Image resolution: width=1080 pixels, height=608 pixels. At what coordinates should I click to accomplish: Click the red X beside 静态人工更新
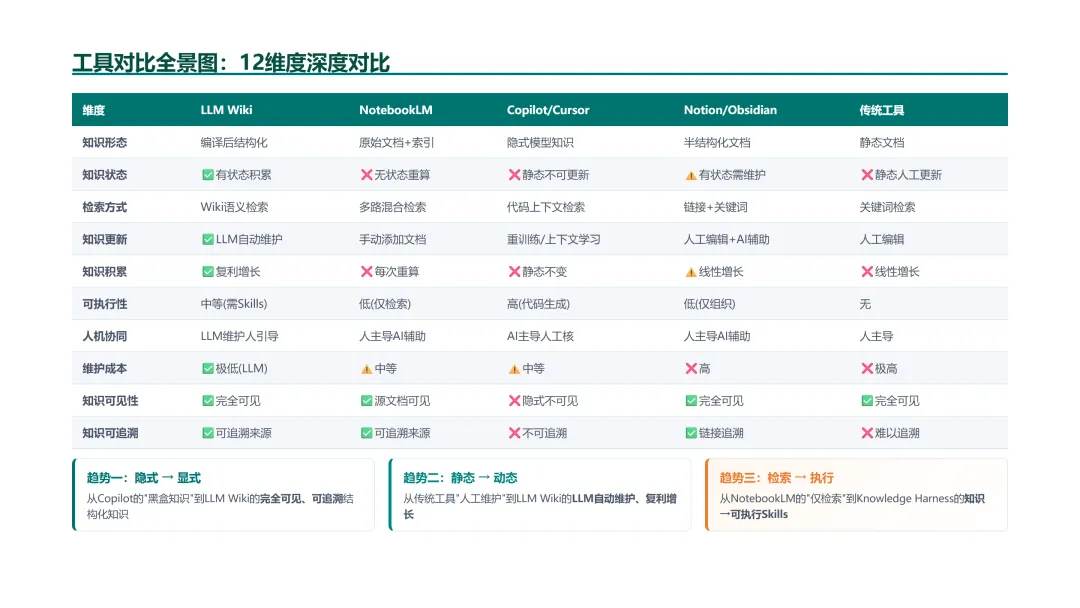[867, 175]
